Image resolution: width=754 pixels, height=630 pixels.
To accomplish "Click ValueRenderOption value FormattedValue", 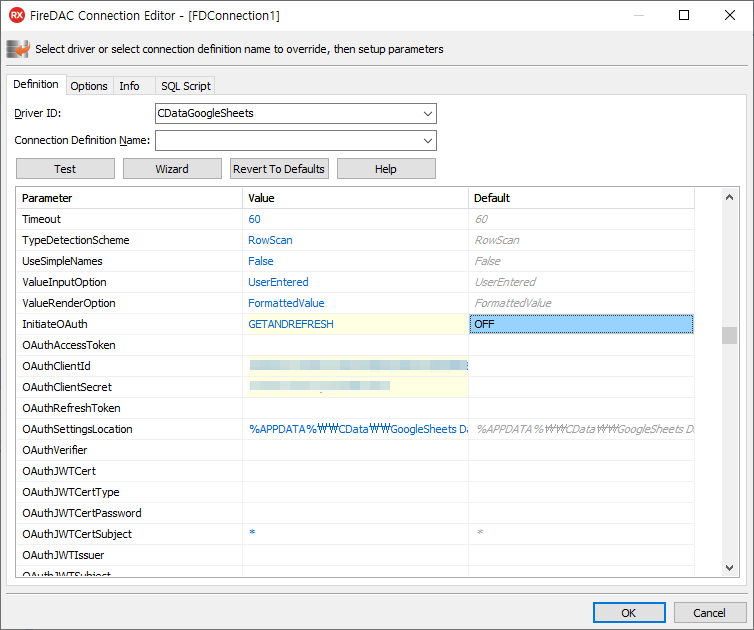I will pos(286,303).
